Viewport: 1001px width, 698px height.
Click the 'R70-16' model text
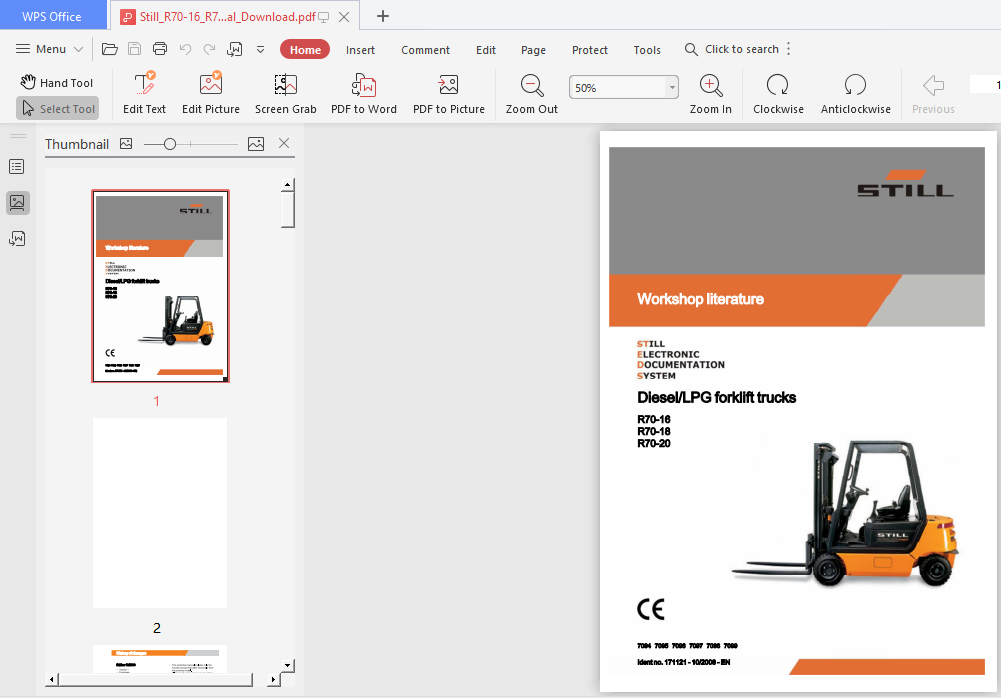[654, 420]
